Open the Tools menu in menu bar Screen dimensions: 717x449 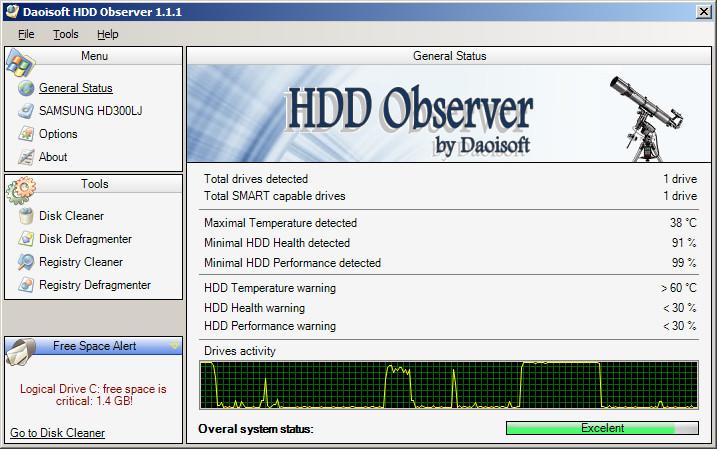66,34
